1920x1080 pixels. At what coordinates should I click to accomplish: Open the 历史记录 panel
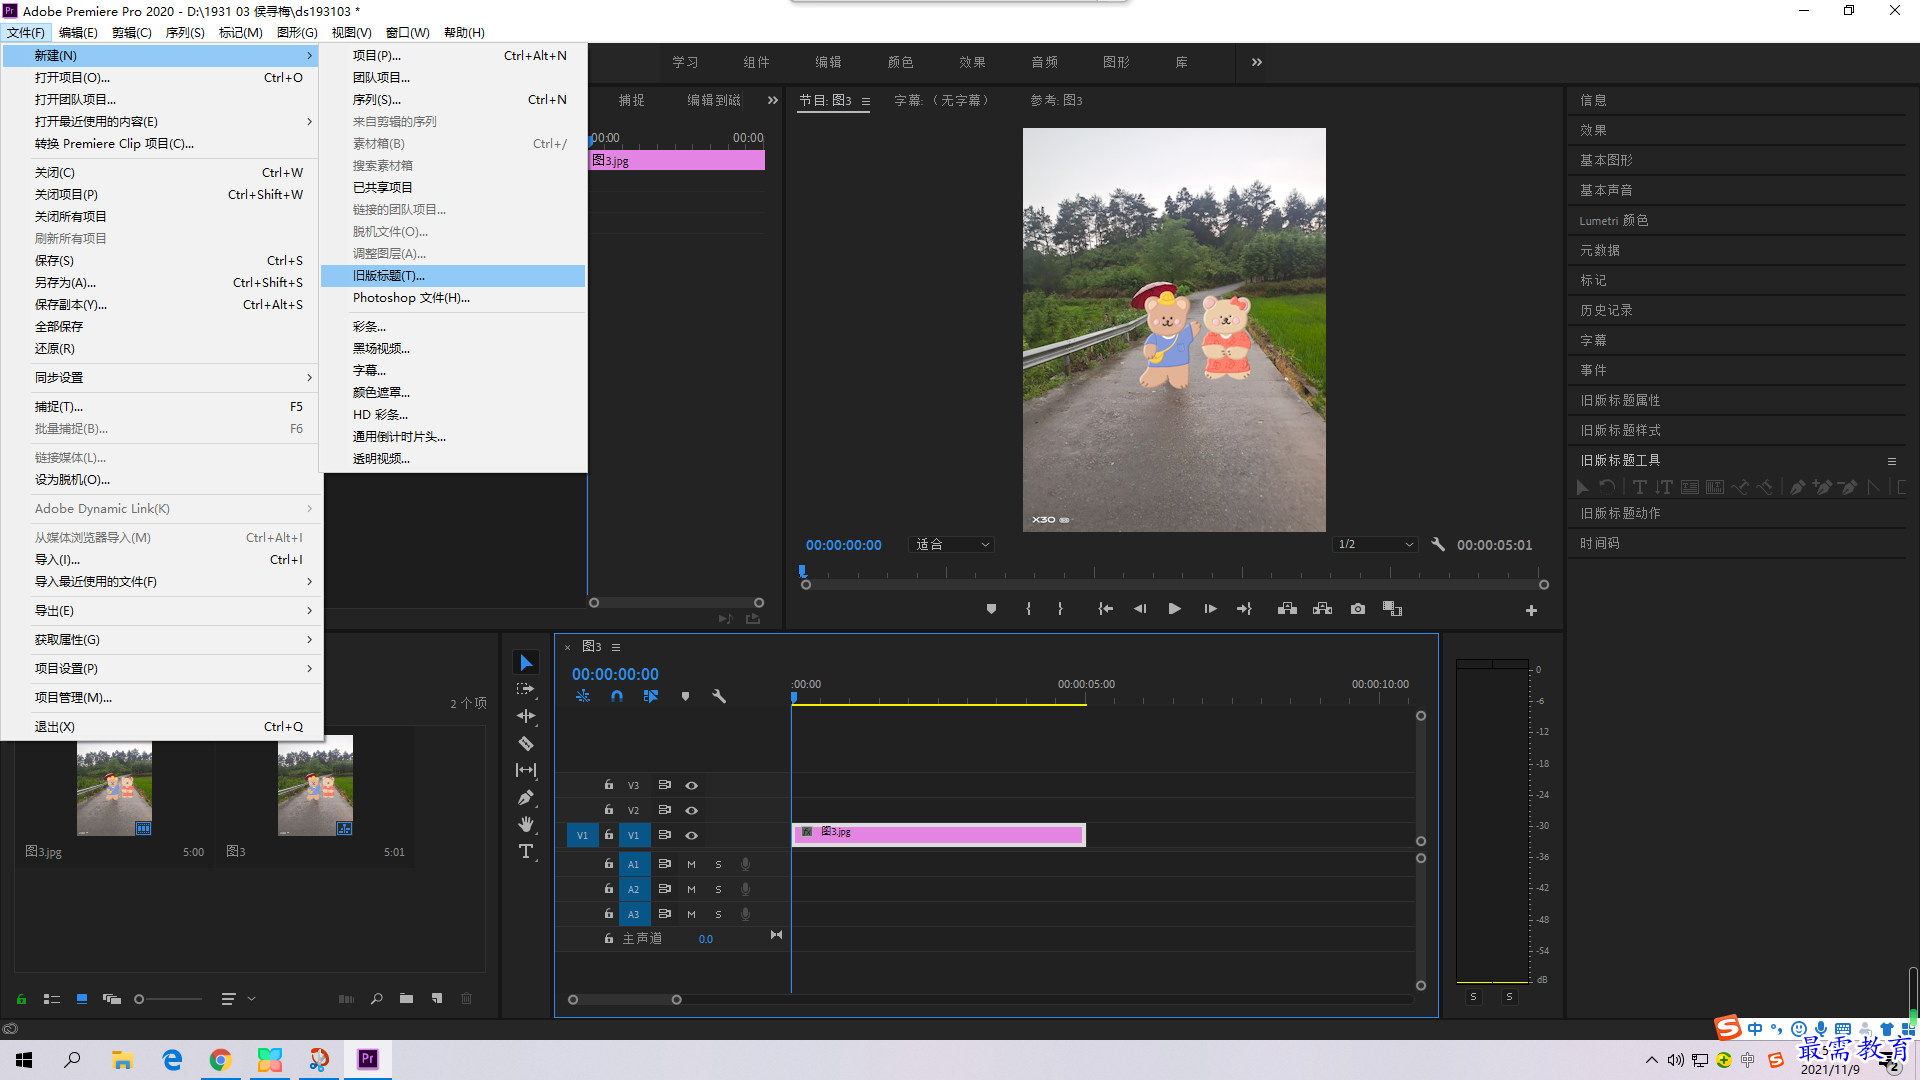point(1606,310)
